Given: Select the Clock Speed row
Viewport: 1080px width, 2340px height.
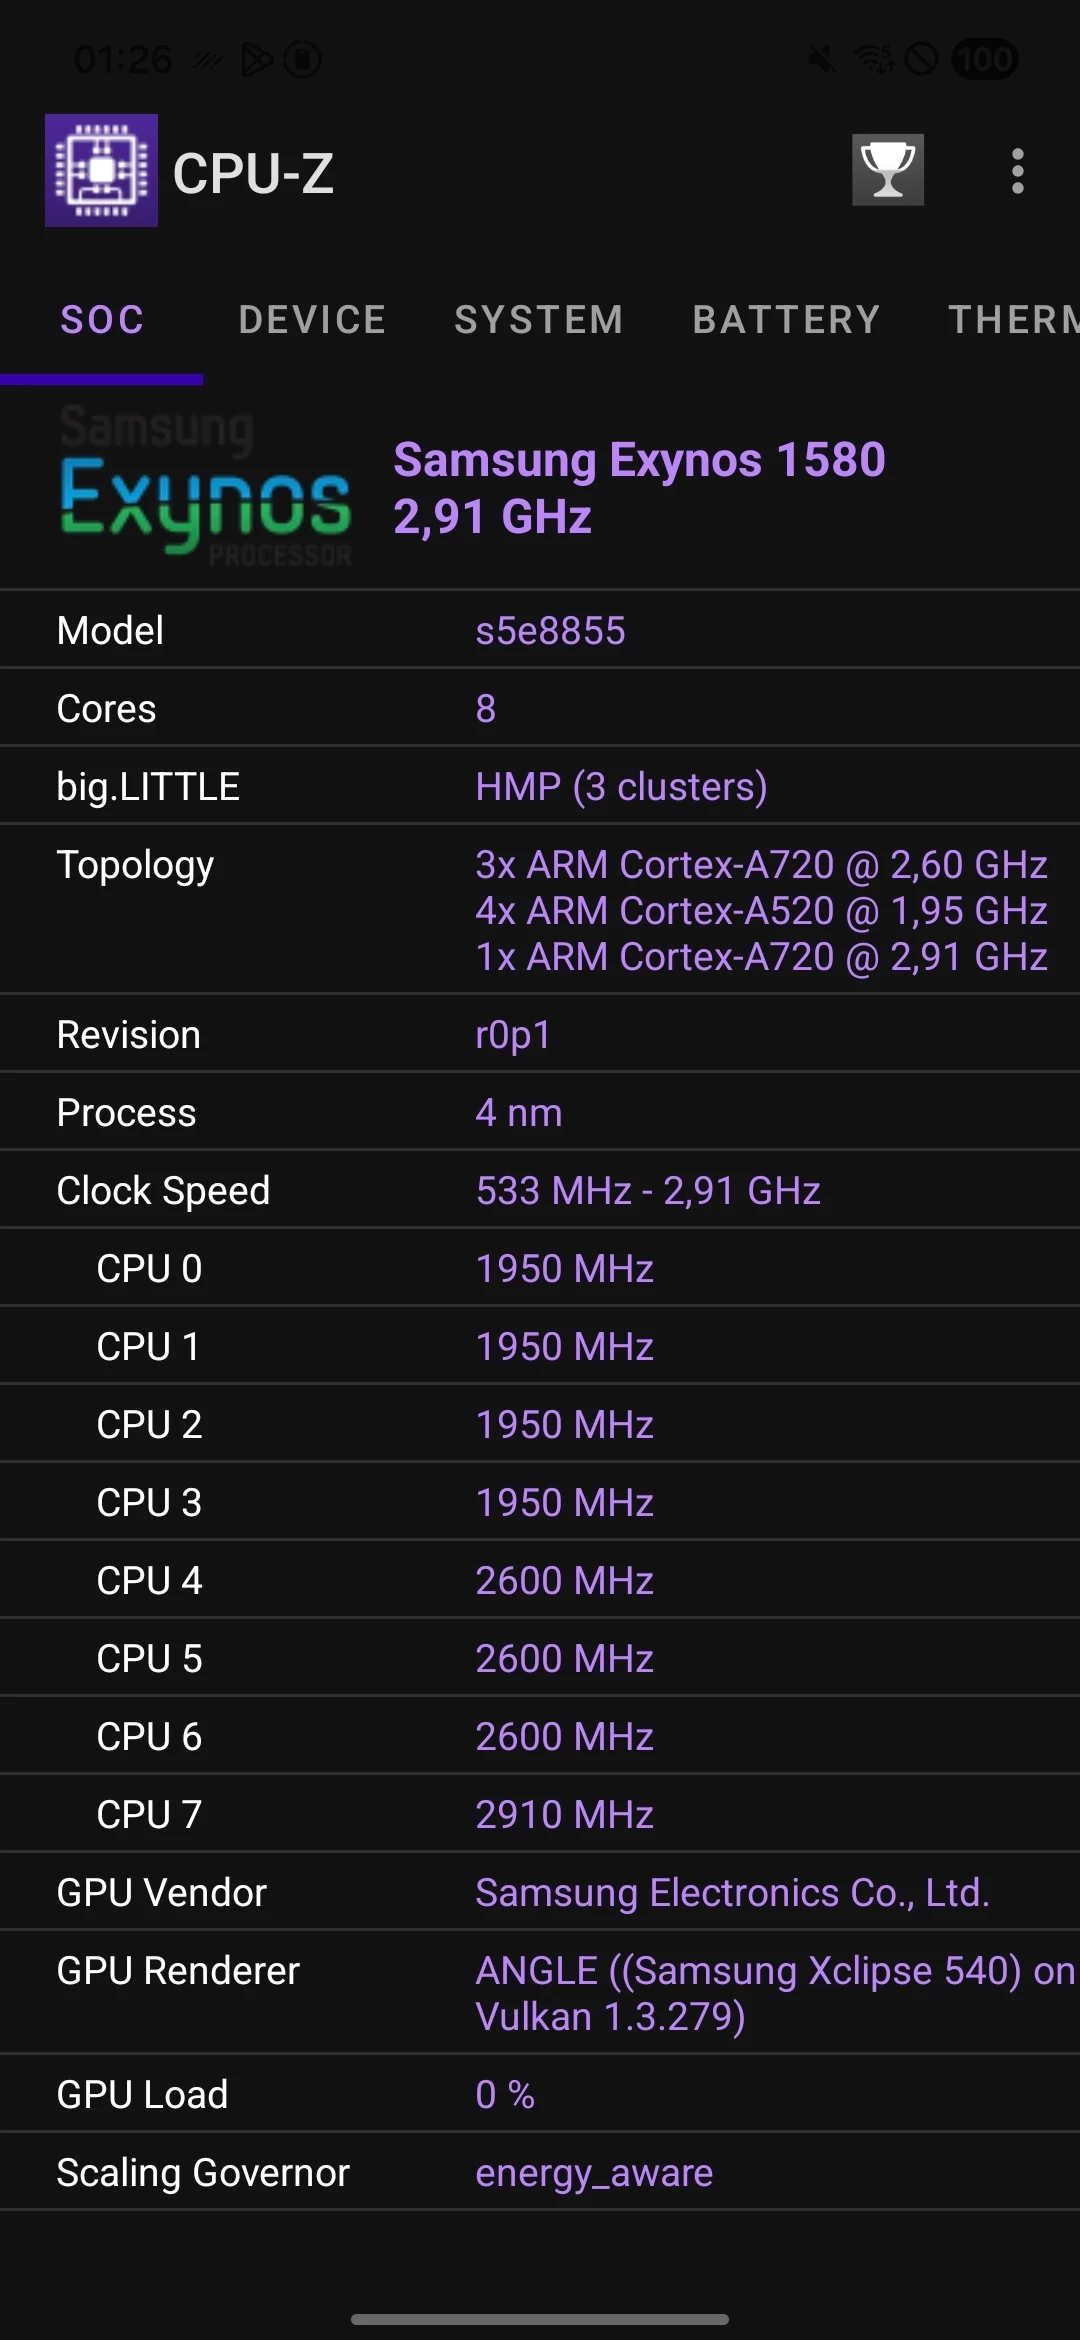Looking at the screenshot, I should (x=540, y=1191).
